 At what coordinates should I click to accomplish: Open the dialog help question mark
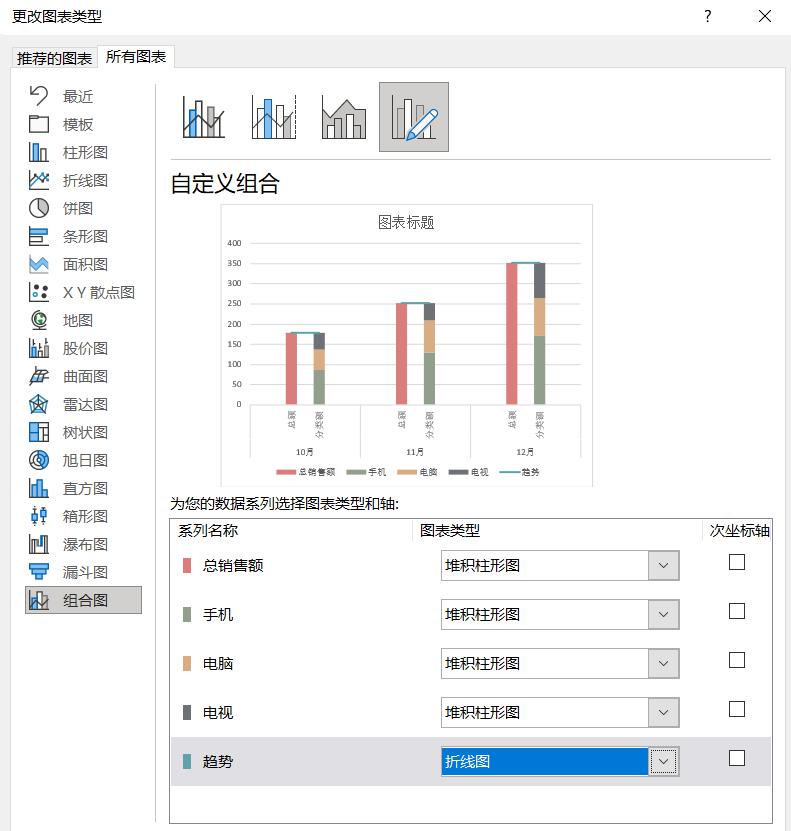tap(708, 16)
